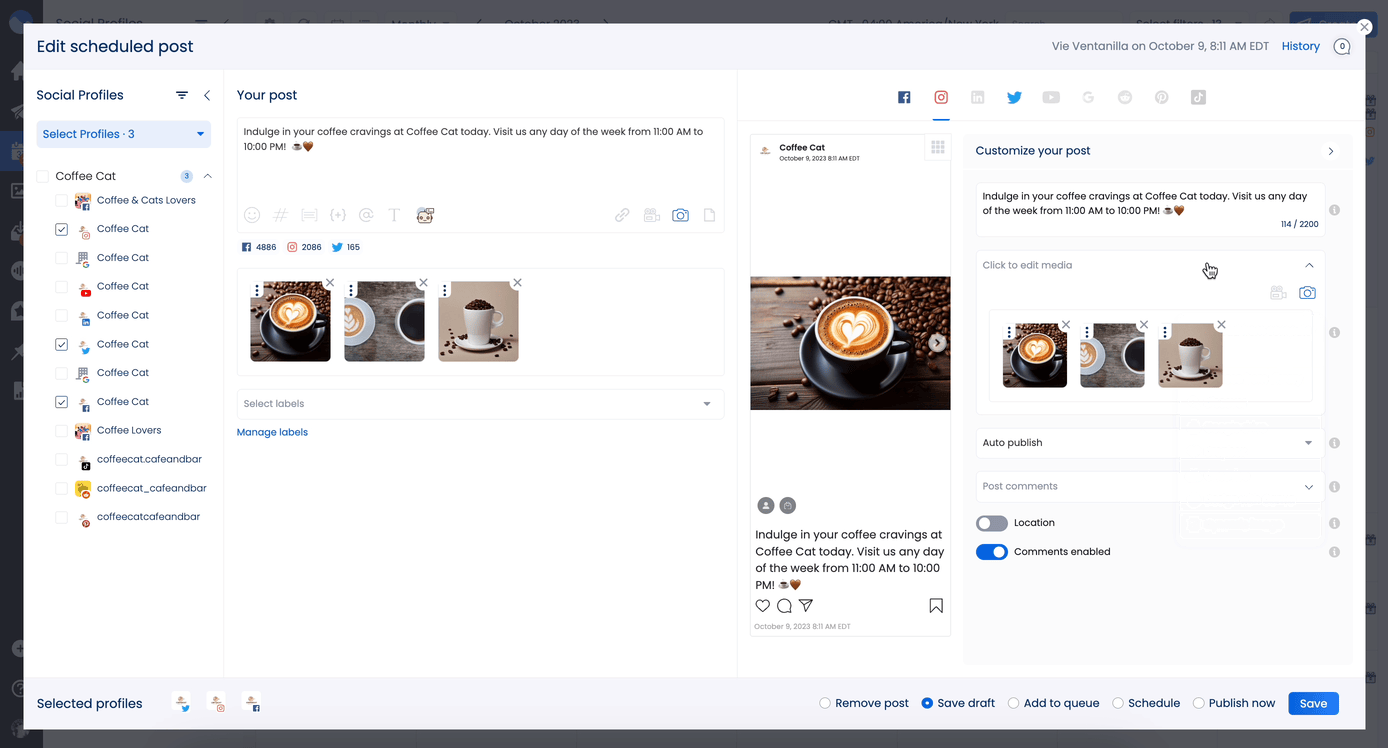Open the History link
Screen dimensions: 1388x748
tap(1301, 46)
